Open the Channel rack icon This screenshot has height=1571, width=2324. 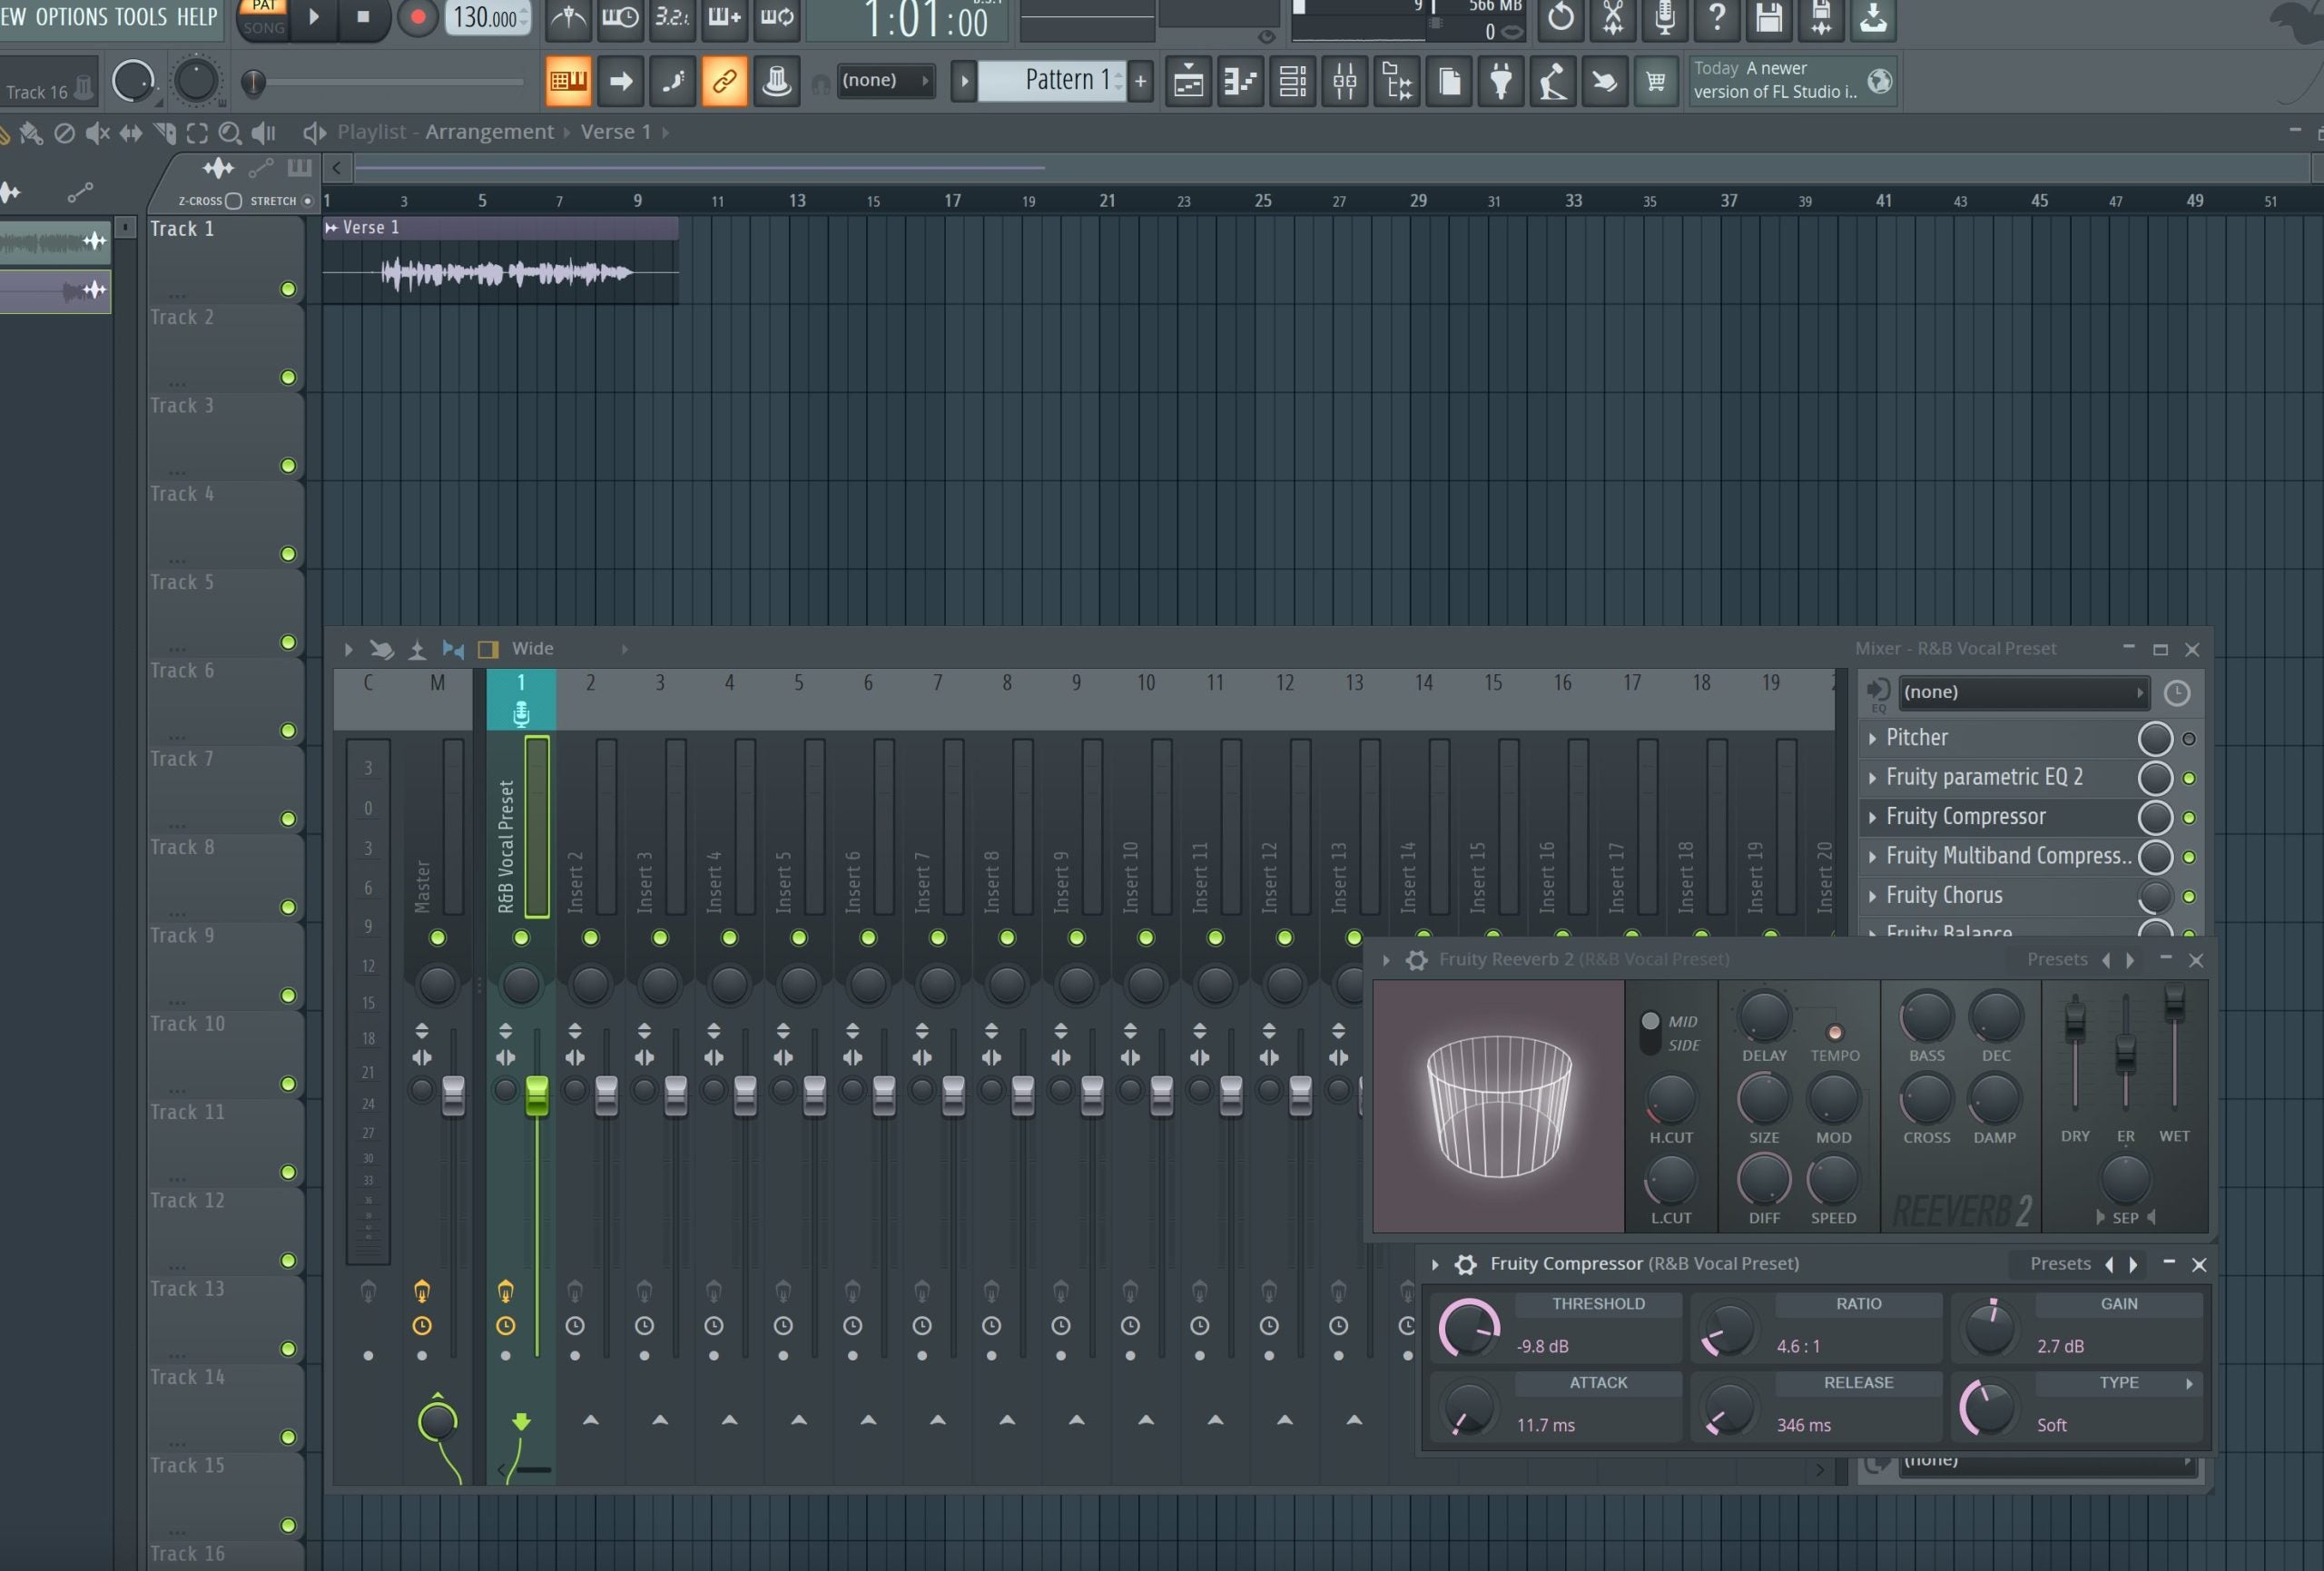[x=1292, y=81]
